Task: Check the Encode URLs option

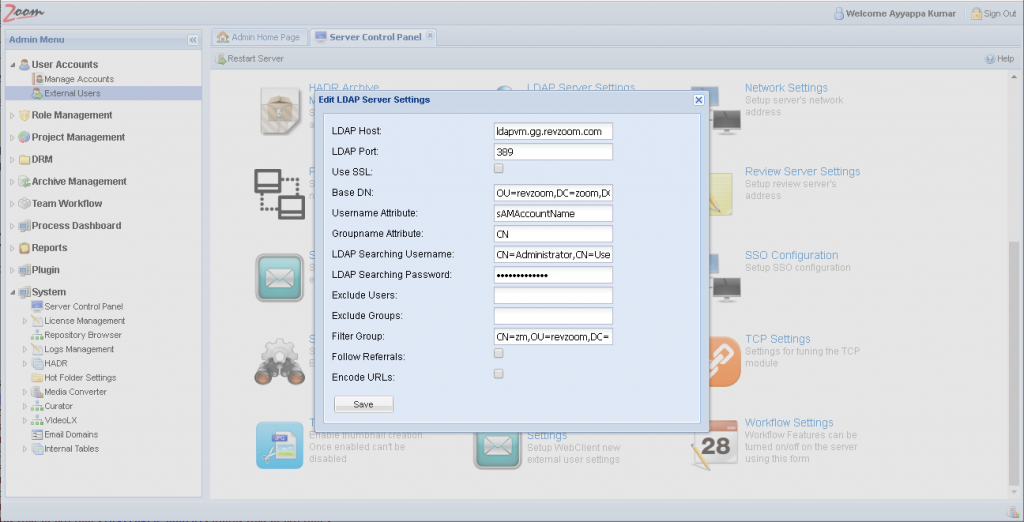Action: 499,373
